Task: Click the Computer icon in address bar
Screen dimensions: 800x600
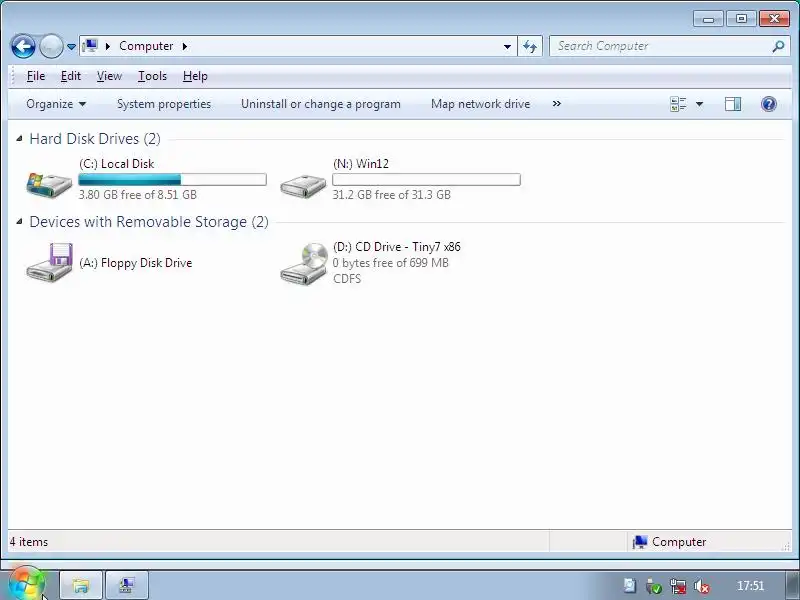Action: tap(90, 46)
